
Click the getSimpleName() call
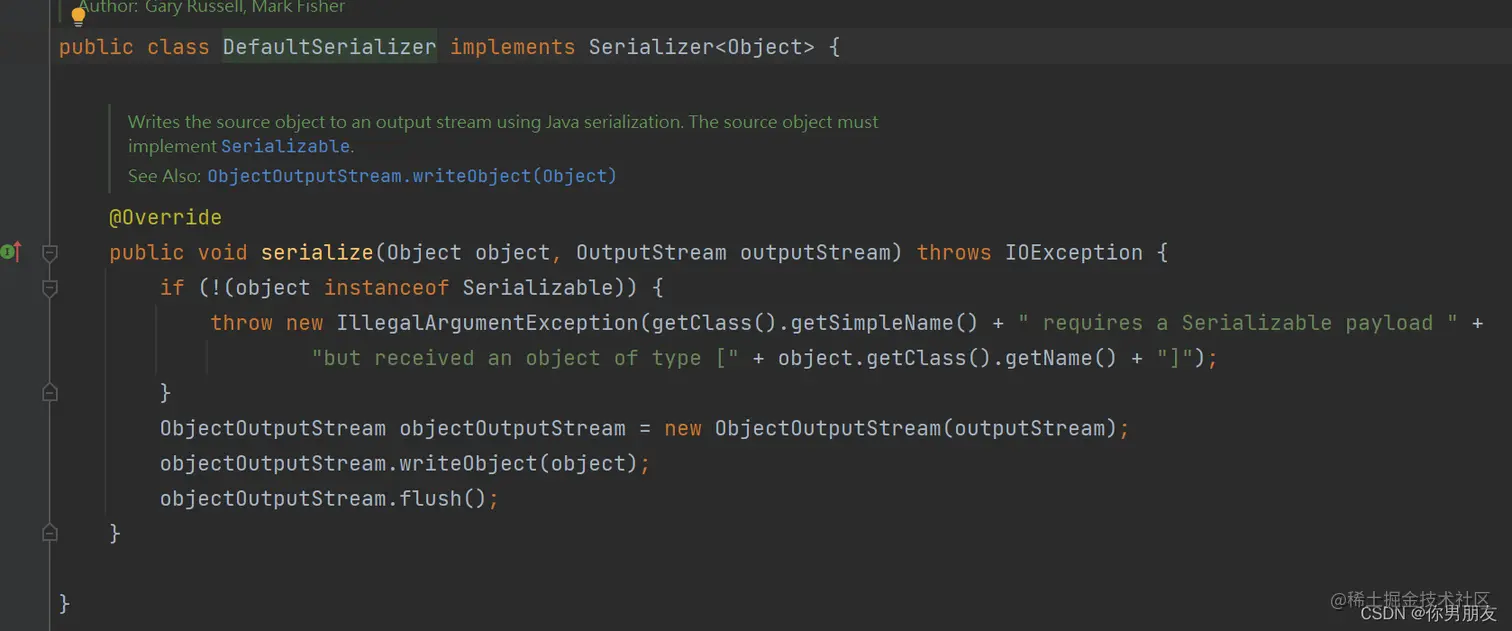tap(884, 323)
